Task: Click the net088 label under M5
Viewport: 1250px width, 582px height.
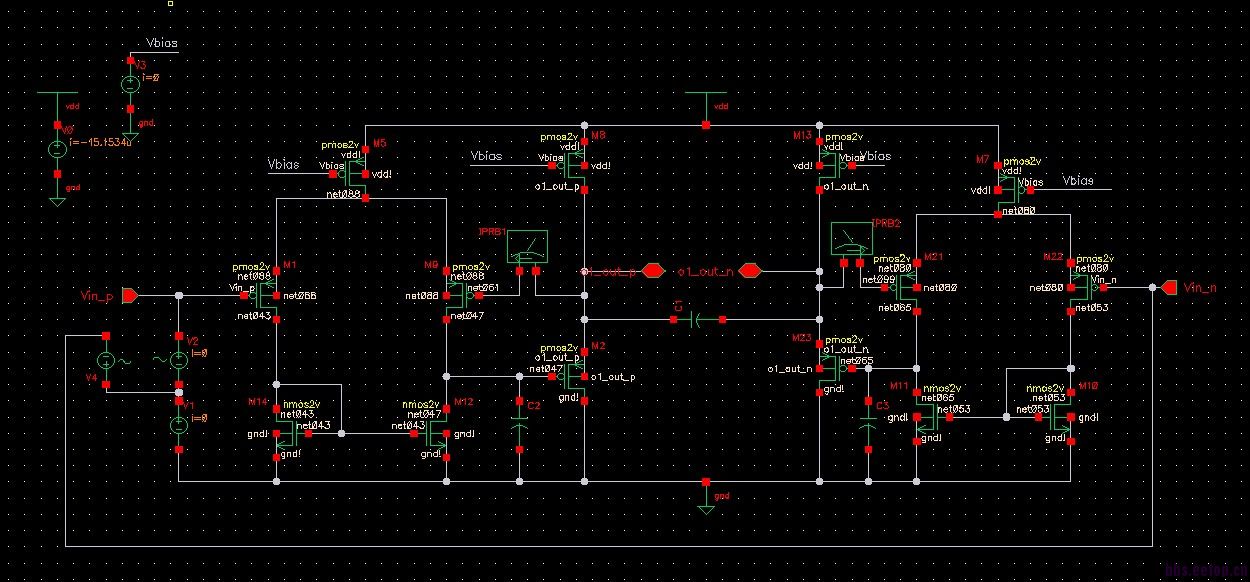Action: click(x=343, y=194)
